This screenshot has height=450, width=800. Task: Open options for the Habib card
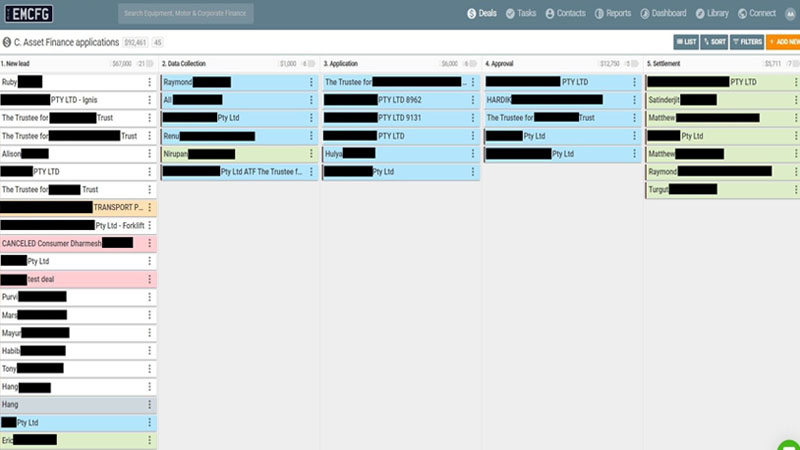(x=149, y=351)
